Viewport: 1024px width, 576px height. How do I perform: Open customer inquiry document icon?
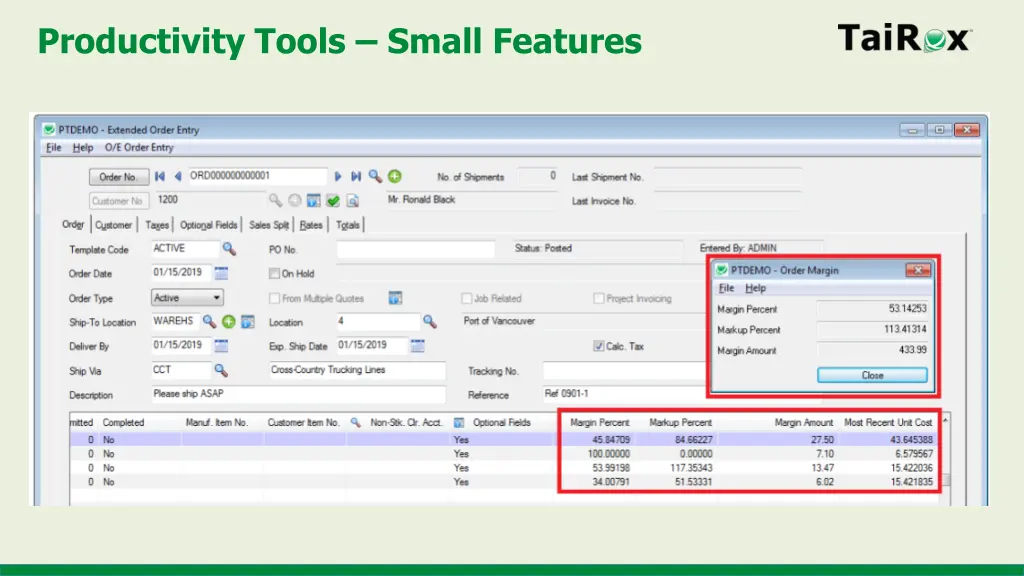[x=353, y=200]
